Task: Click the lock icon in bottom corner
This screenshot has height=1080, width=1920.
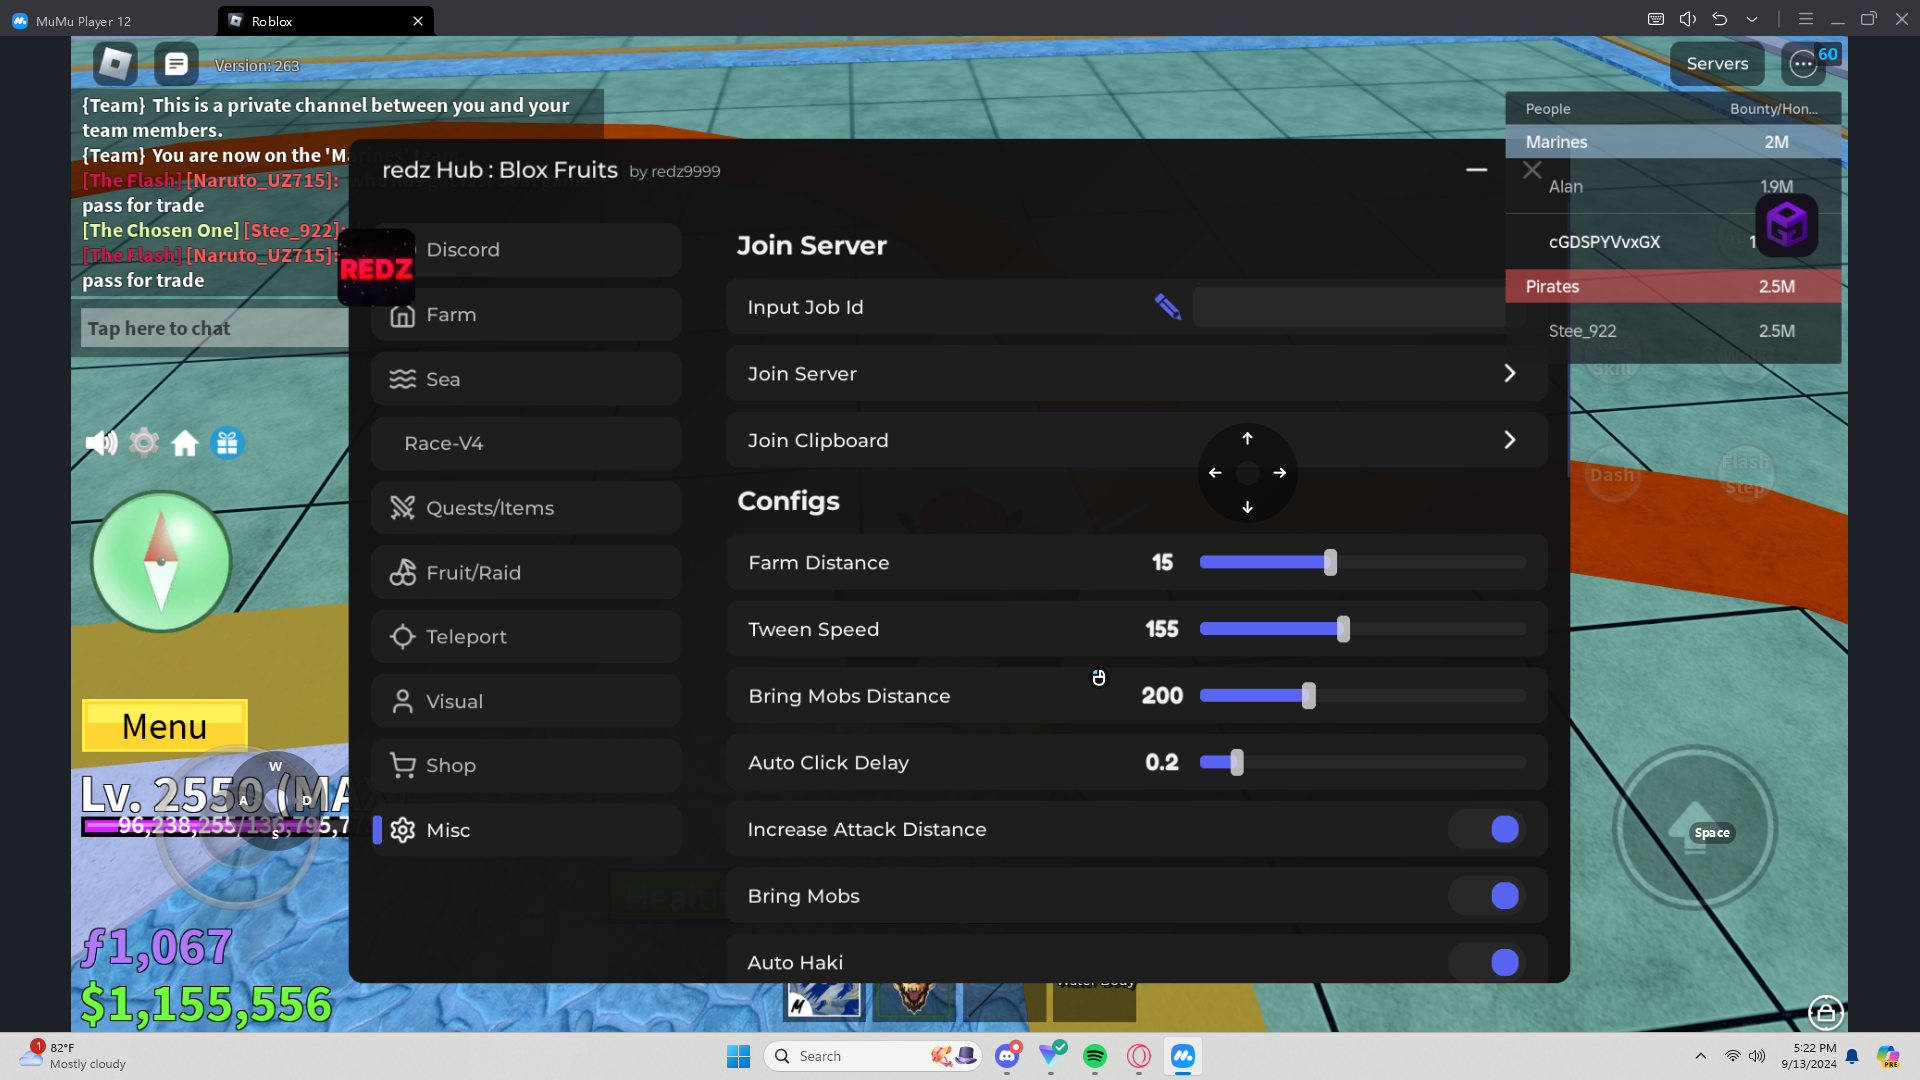Action: pyautogui.click(x=1826, y=1013)
